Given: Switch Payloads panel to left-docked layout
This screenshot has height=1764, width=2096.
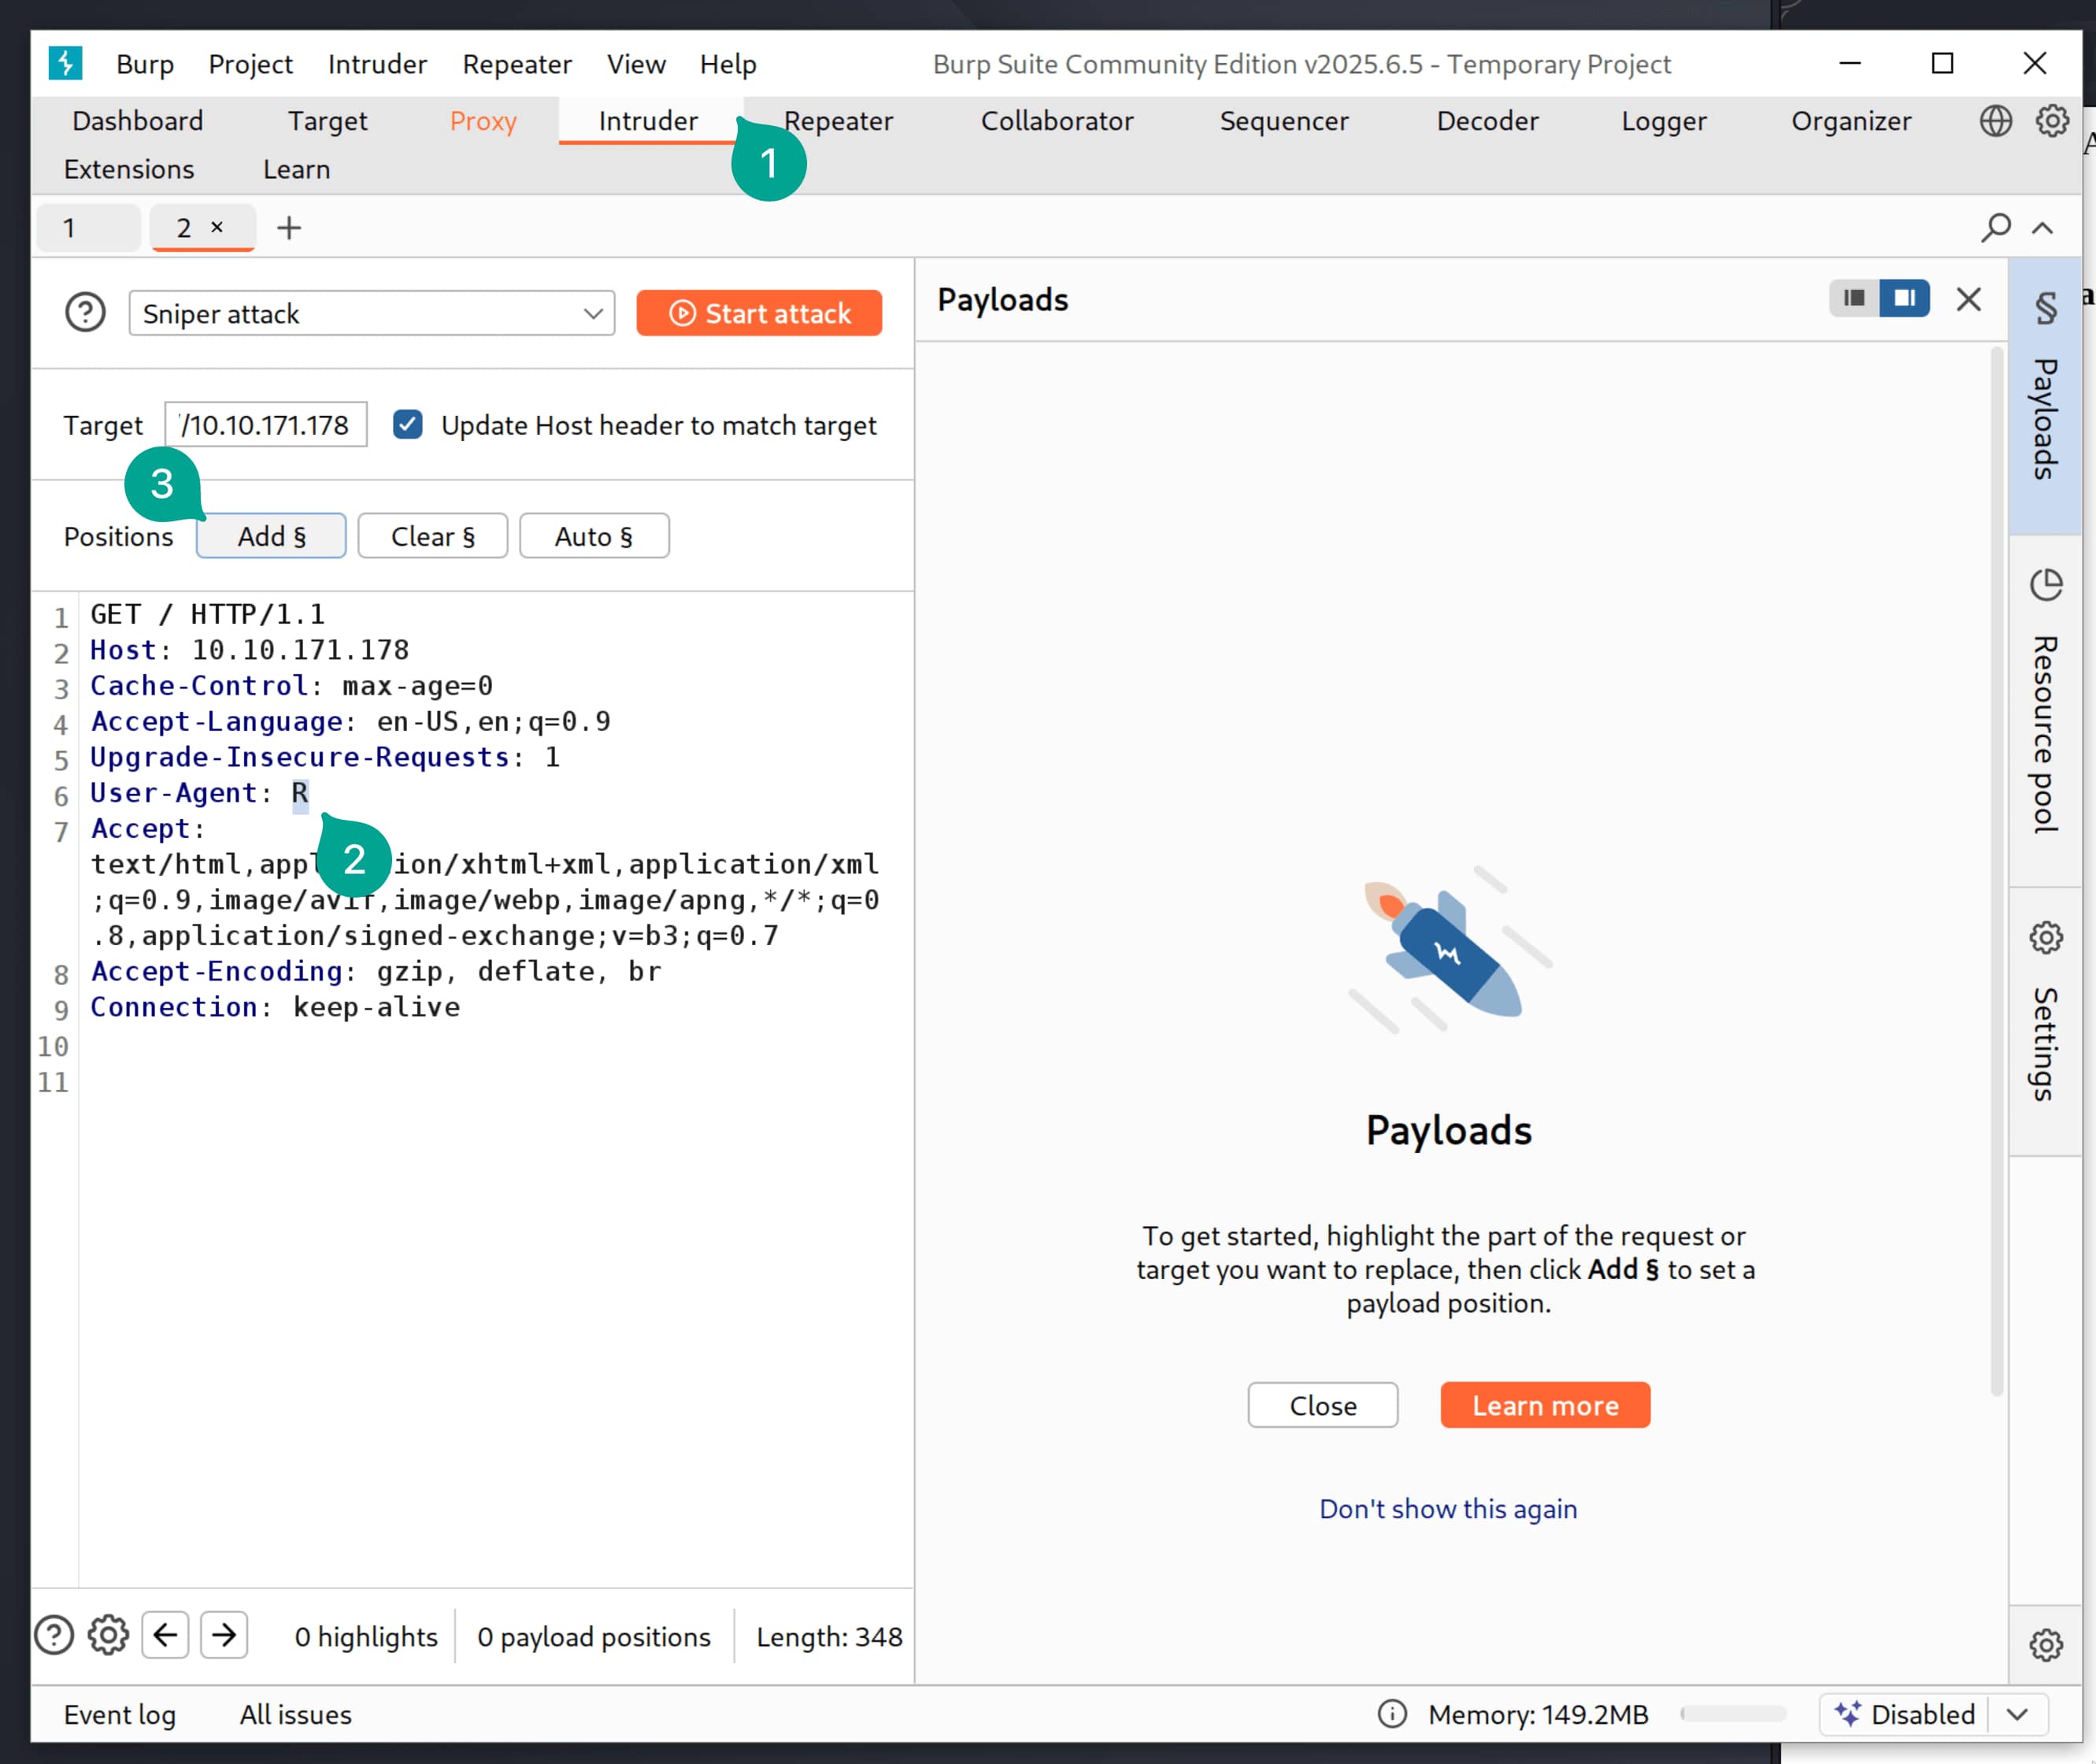Looking at the screenshot, I should point(1854,298).
